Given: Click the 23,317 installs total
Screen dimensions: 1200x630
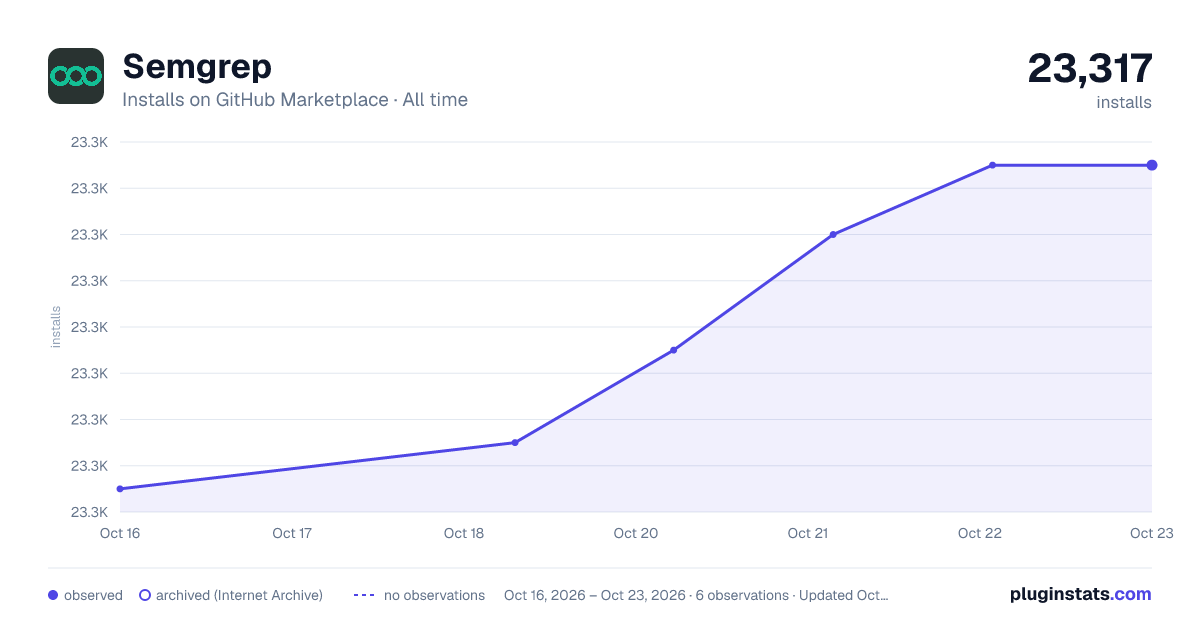Looking at the screenshot, I should pyautogui.click(x=1090, y=69).
